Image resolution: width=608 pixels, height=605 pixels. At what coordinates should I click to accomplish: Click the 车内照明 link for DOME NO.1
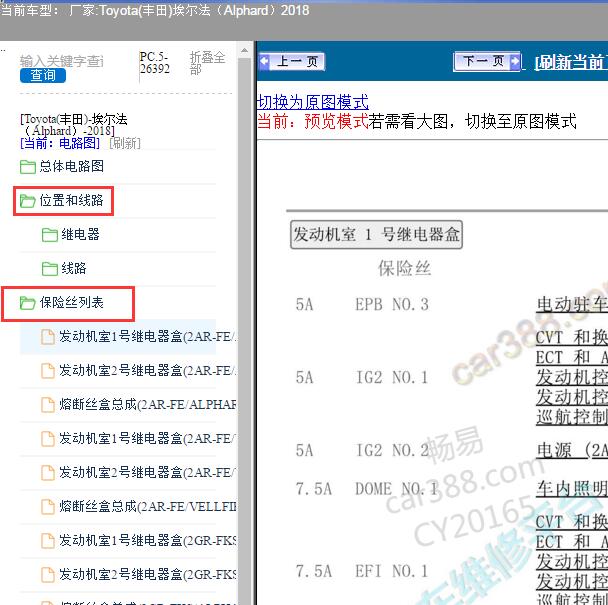[x=572, y=489]
